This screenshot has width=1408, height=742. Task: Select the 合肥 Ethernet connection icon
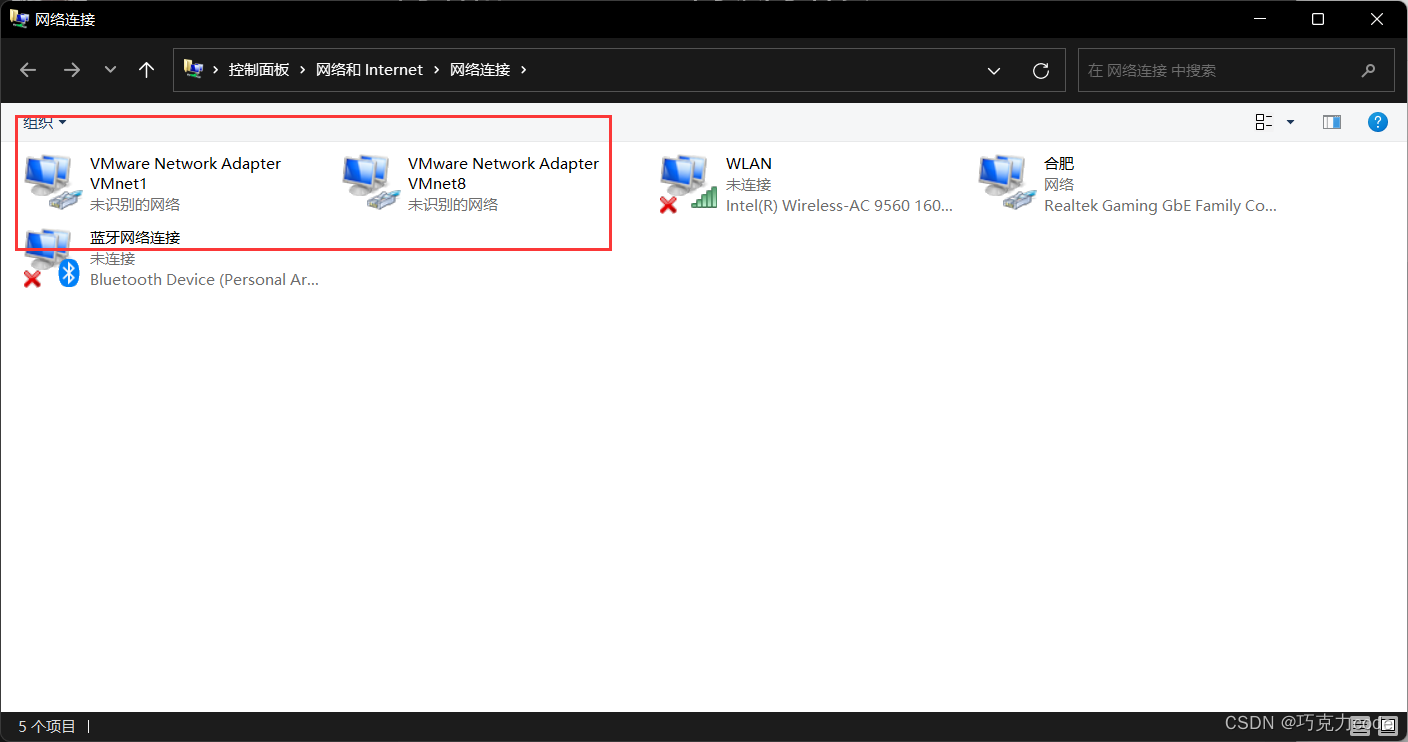tap(1005, 182)
